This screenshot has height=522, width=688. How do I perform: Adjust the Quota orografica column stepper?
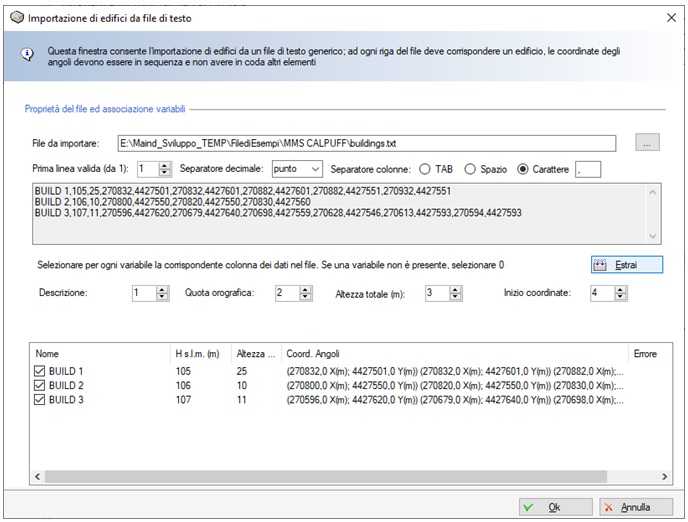point(308,294)
